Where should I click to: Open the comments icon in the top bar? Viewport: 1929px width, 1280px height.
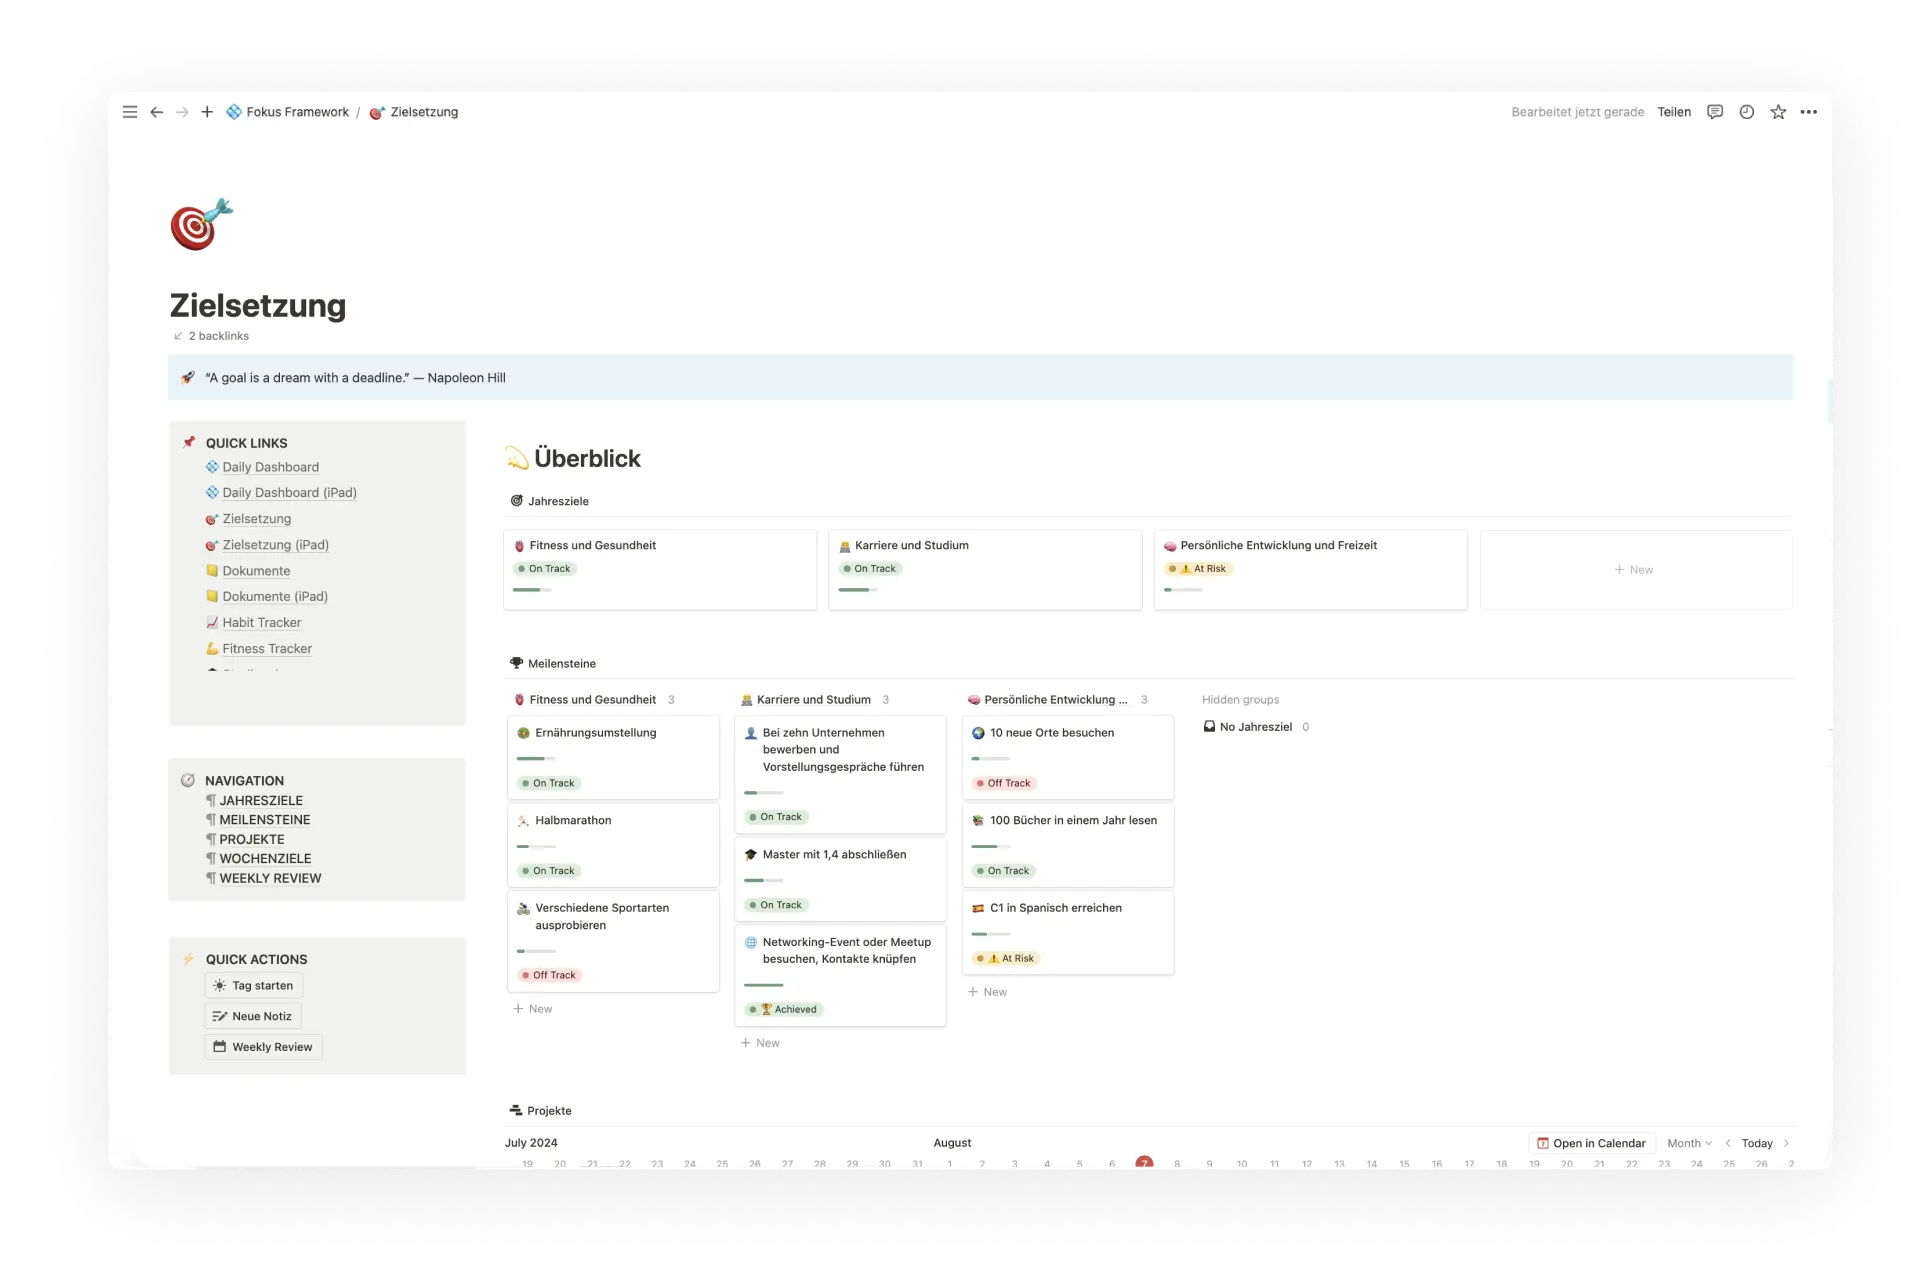[1714, 112]
